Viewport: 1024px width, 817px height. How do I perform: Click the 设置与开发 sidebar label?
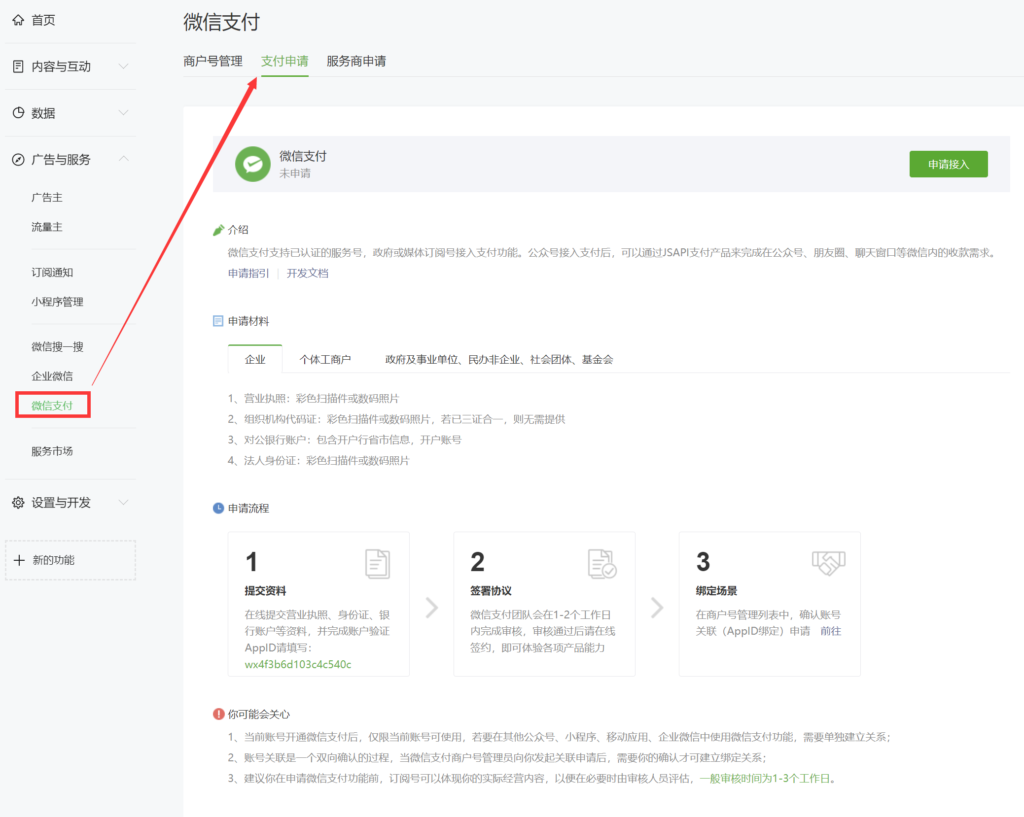(x=61, y=502)
